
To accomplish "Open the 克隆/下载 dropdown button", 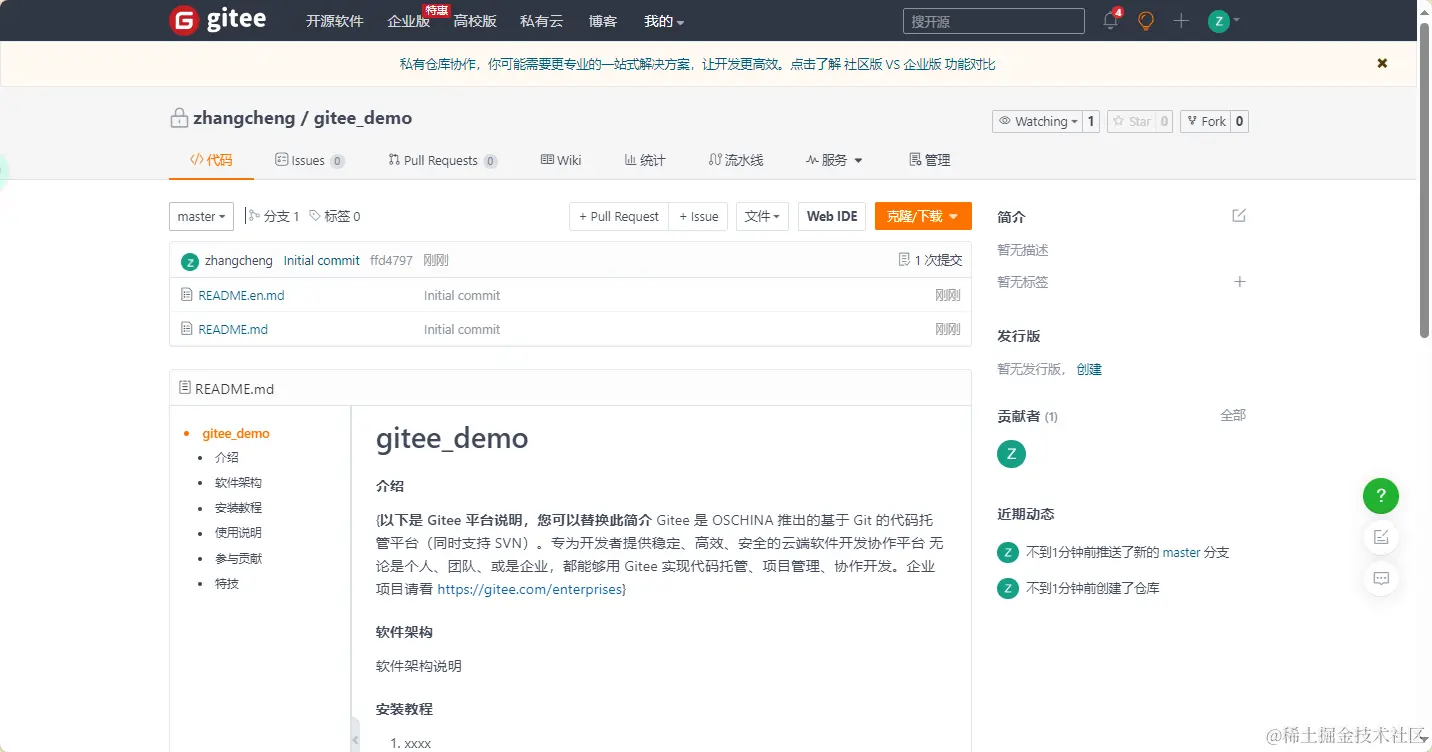I will (x=923, y=216).
